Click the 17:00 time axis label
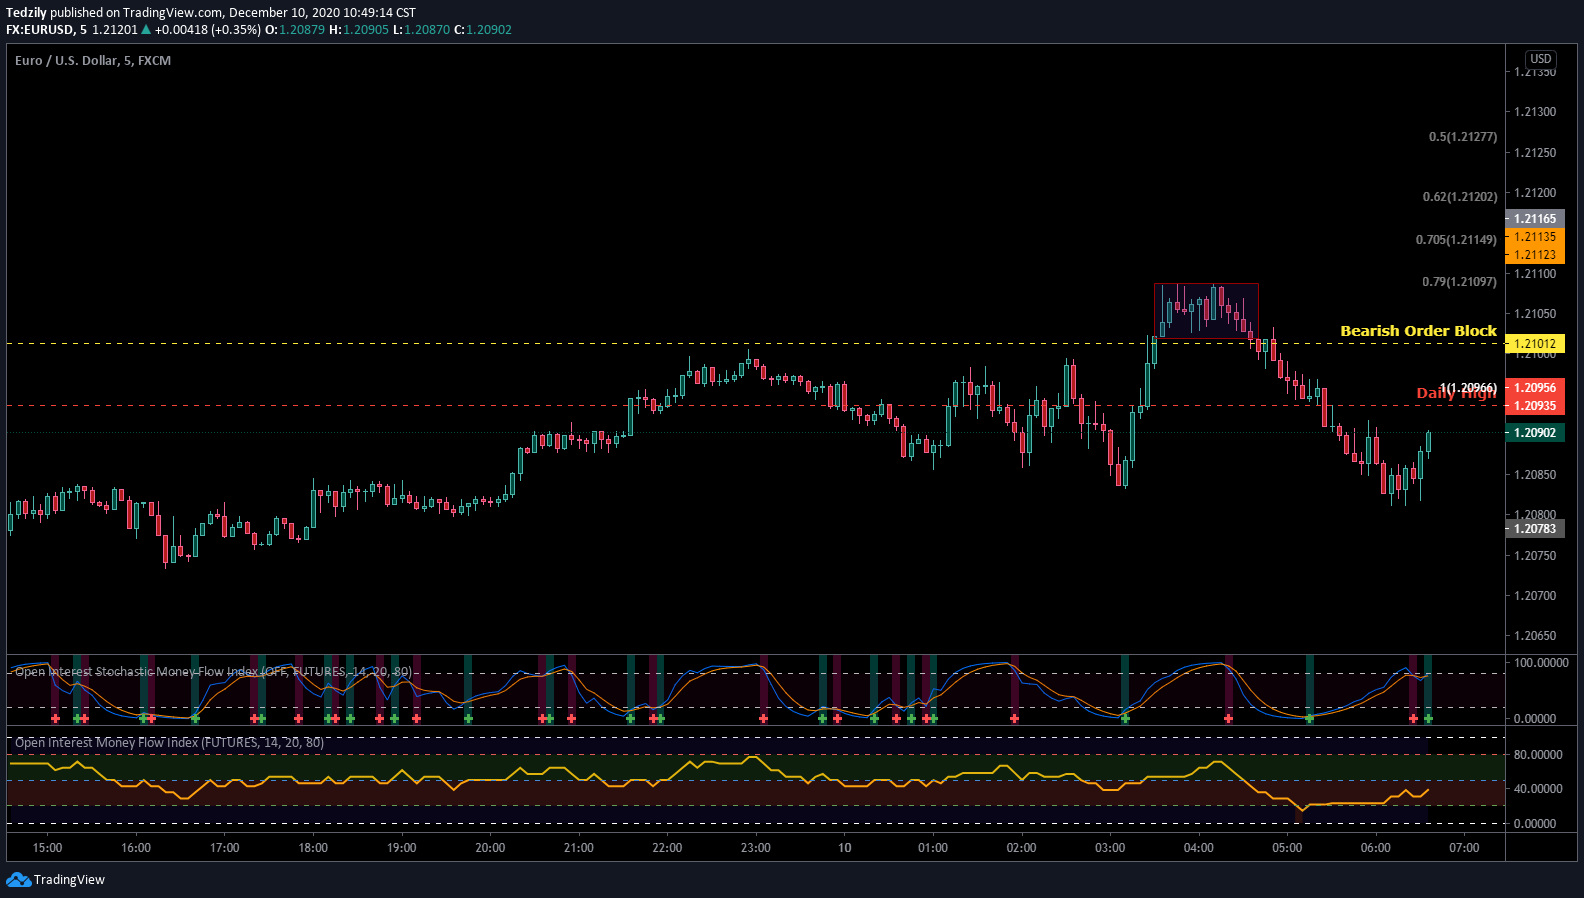The height and width of the screenshot is (898, 1584). click(225, 848)
